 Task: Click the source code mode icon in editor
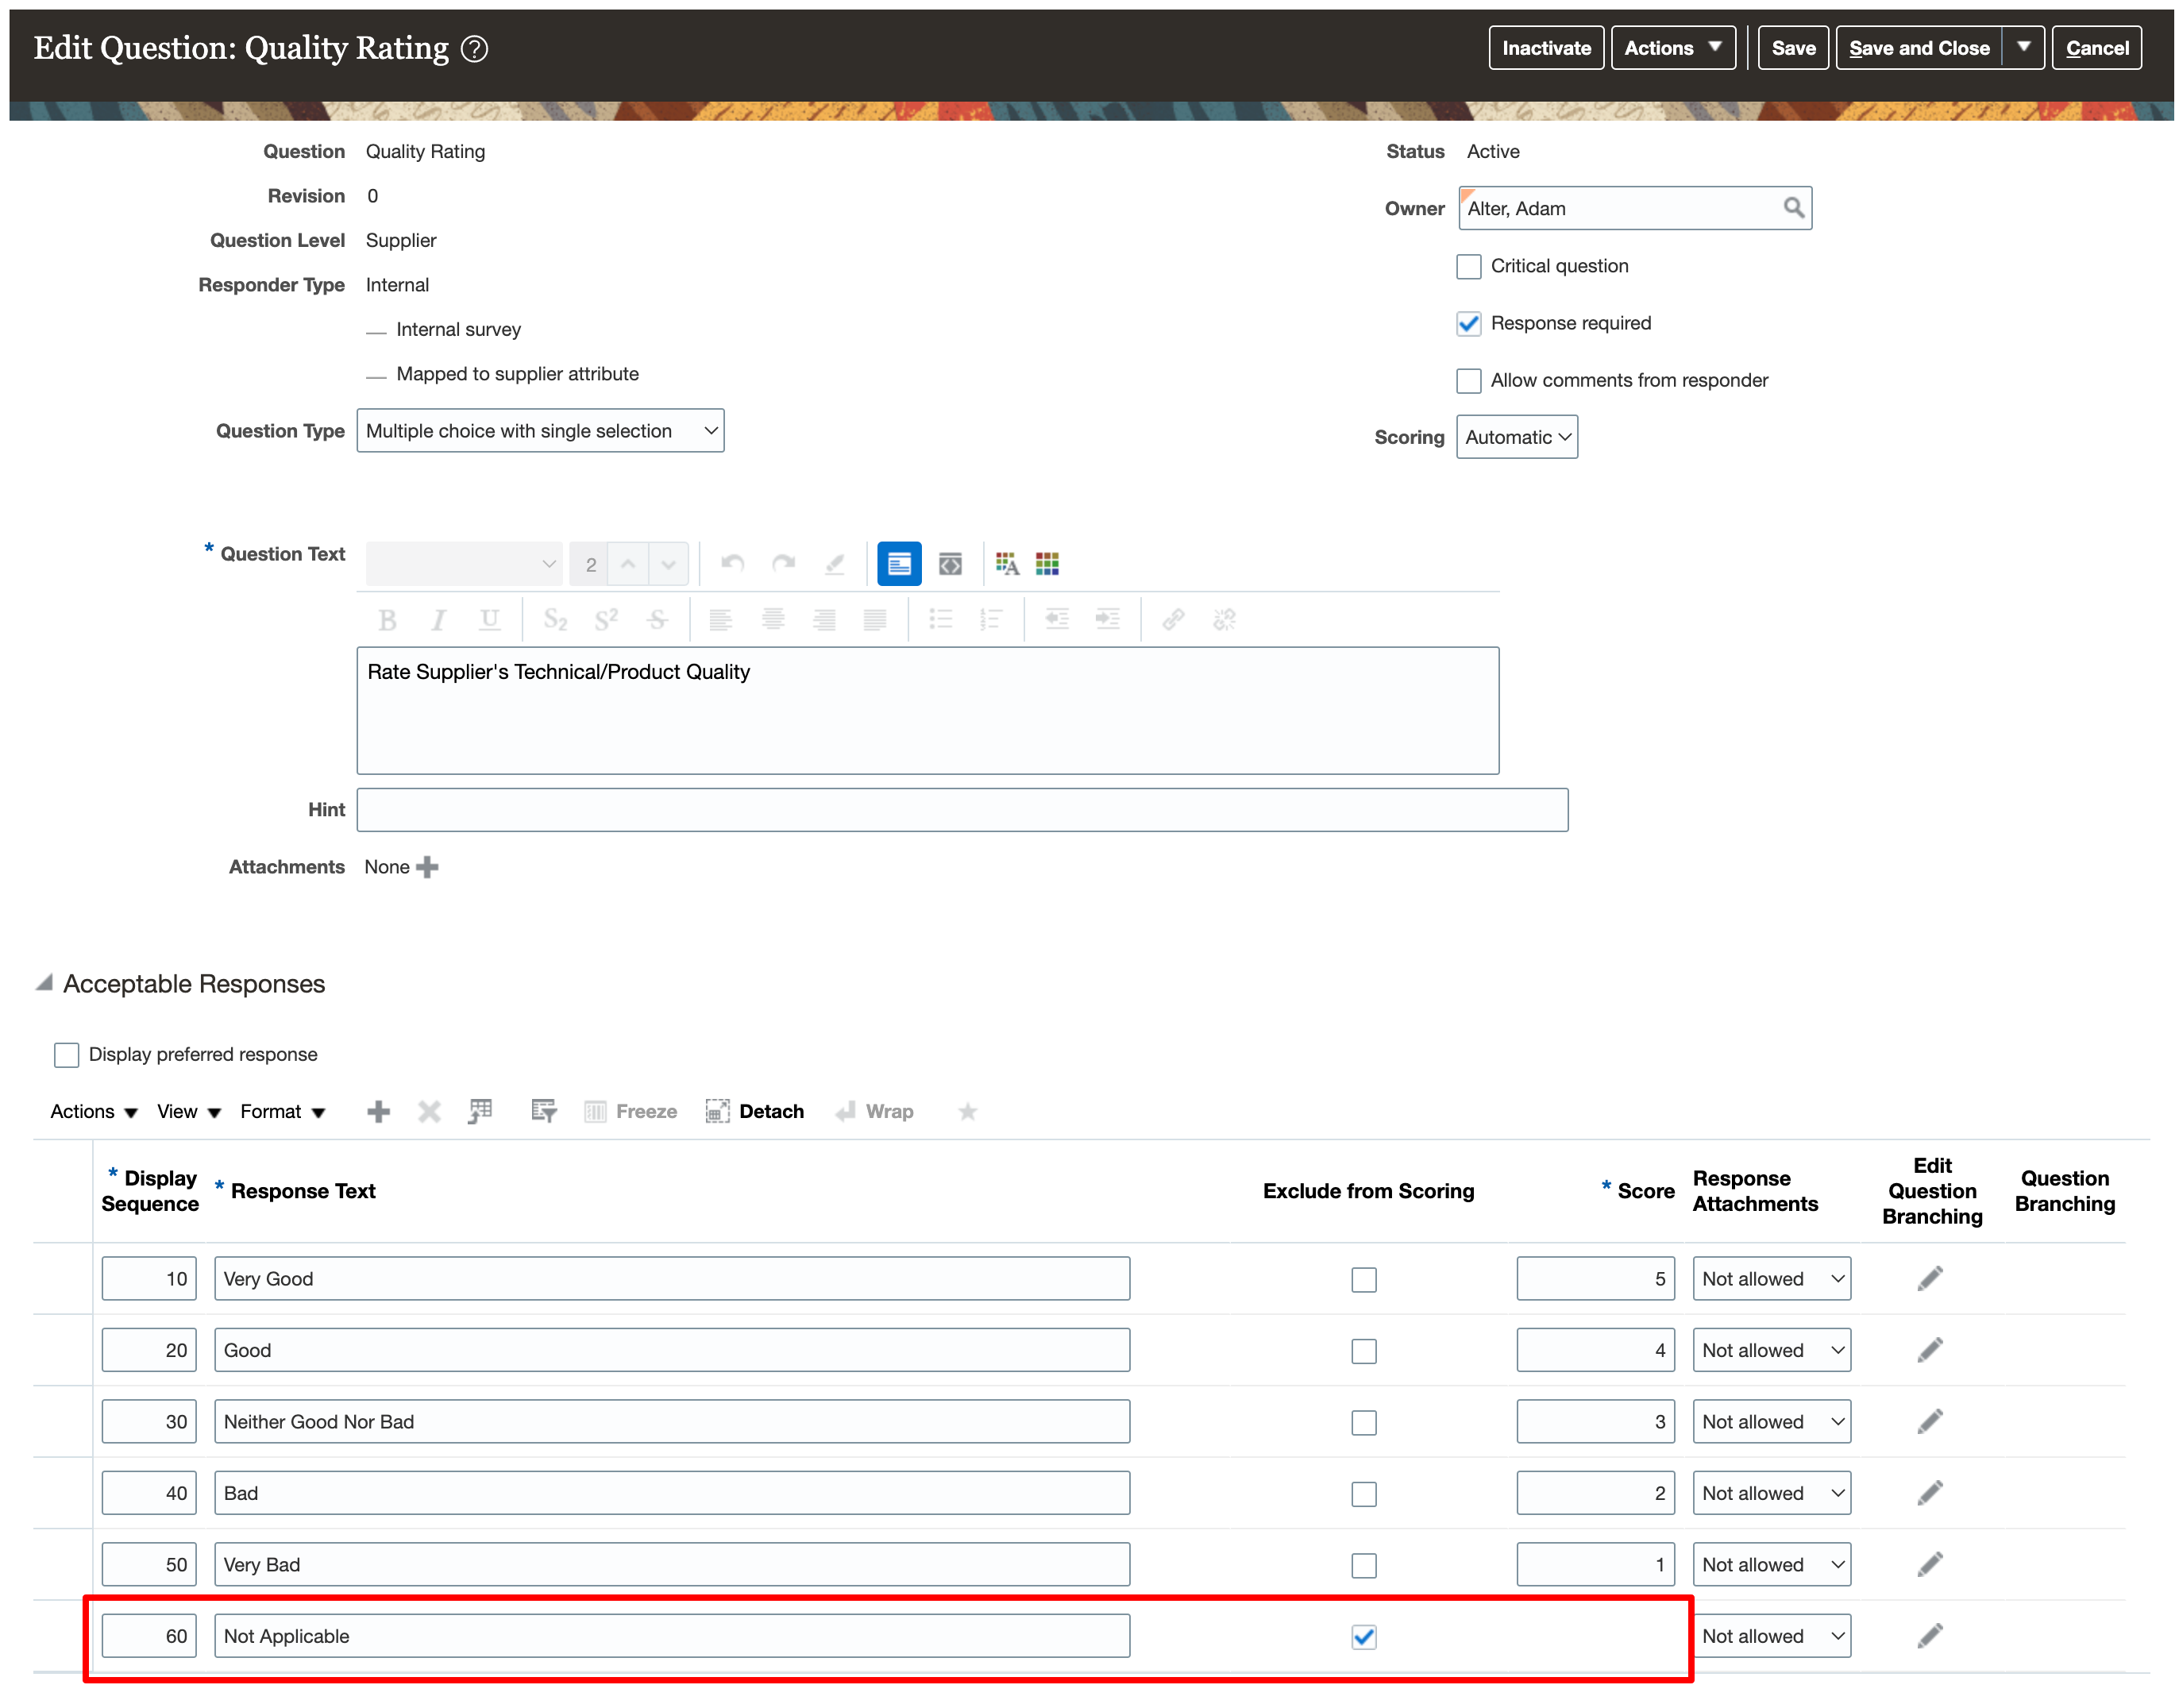pyautogui.click(x=949, y=564)
